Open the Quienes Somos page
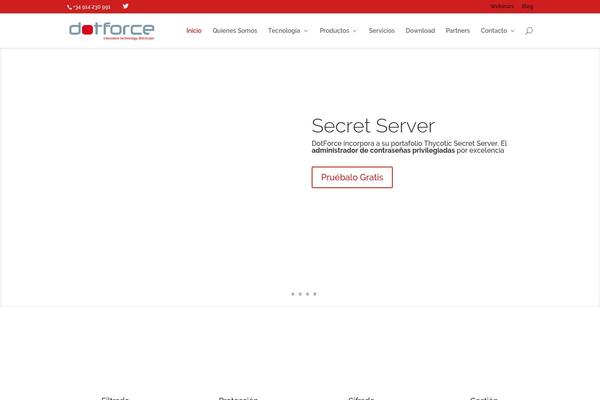This screenshot has height=400, width=600. click(235, 31)
